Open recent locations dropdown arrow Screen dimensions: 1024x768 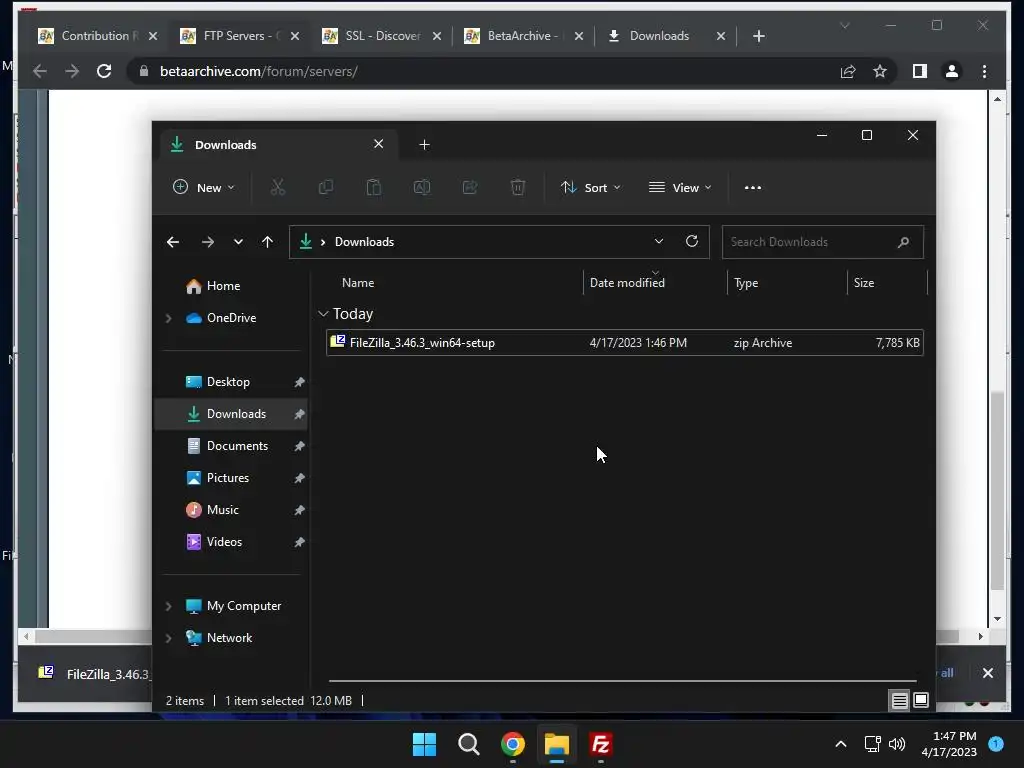(x=238, y=242)
